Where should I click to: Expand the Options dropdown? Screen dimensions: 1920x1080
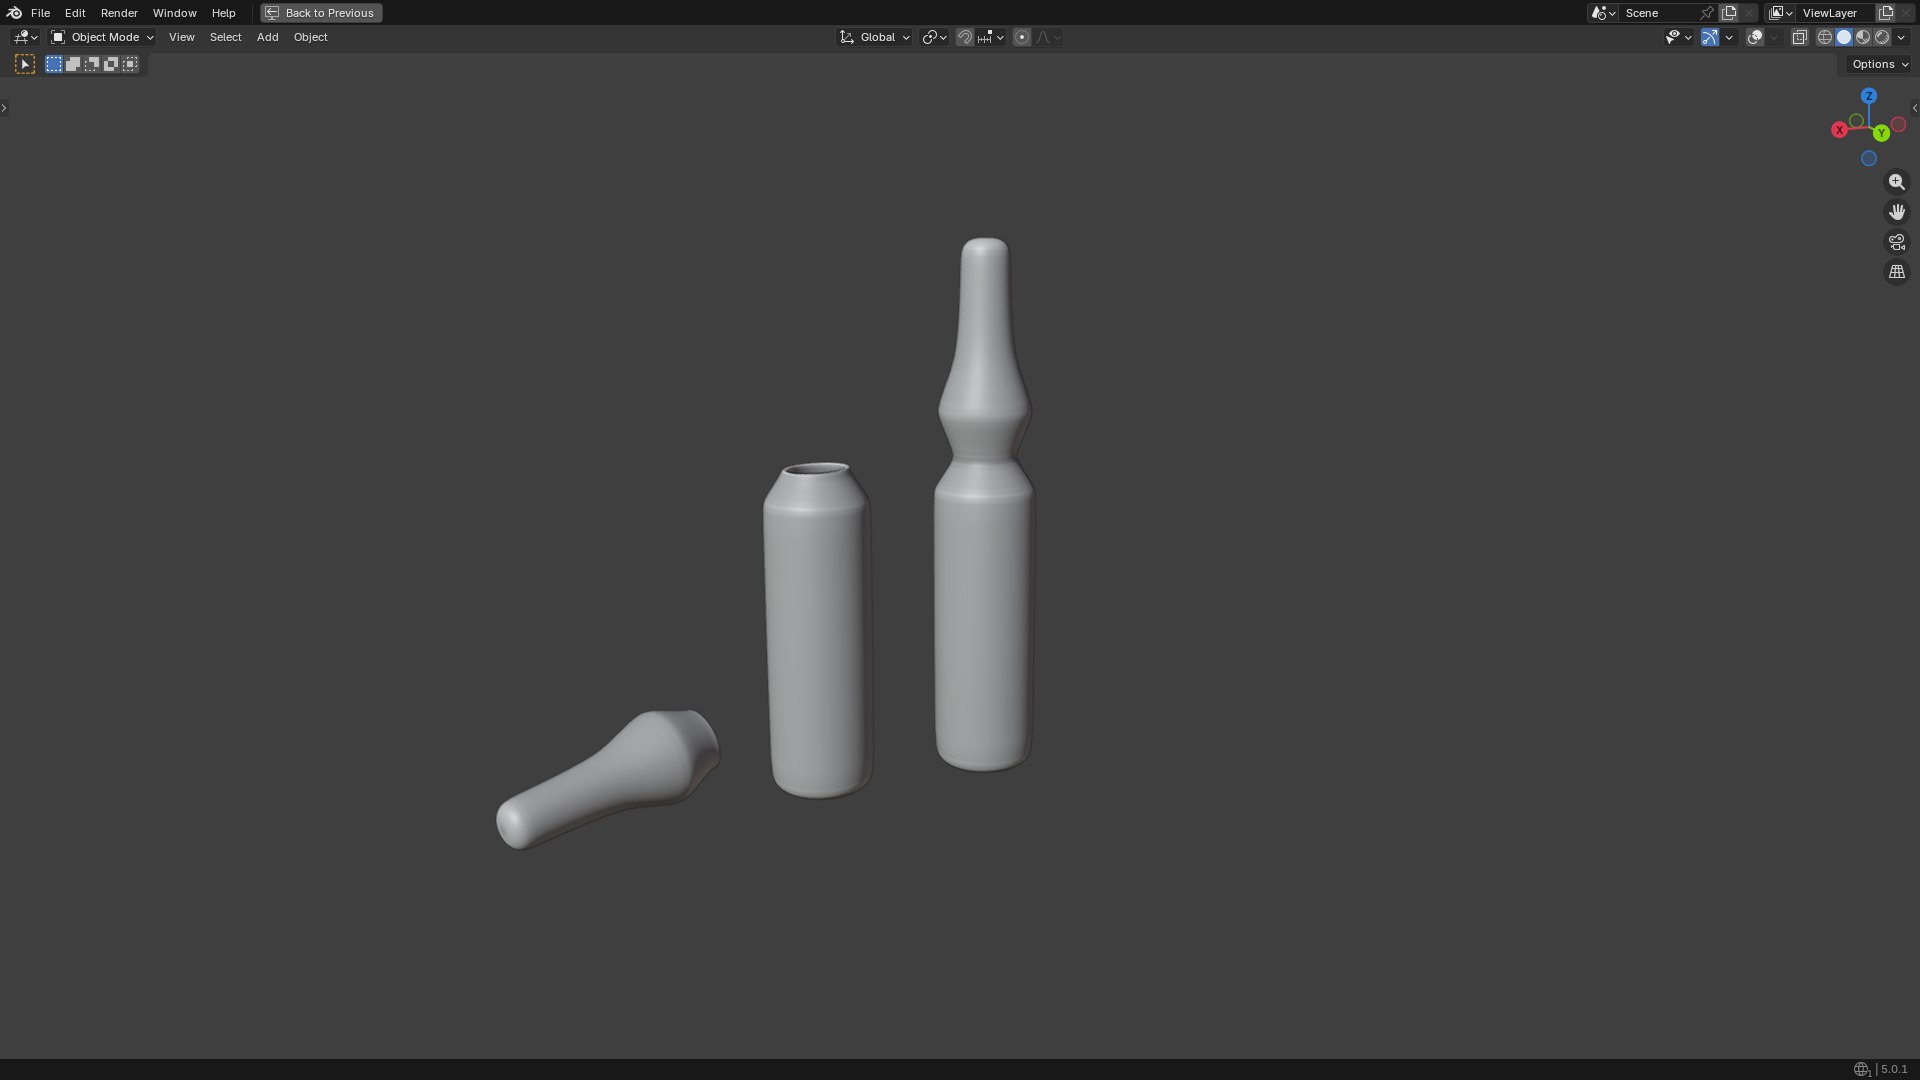coord(1879,64)
